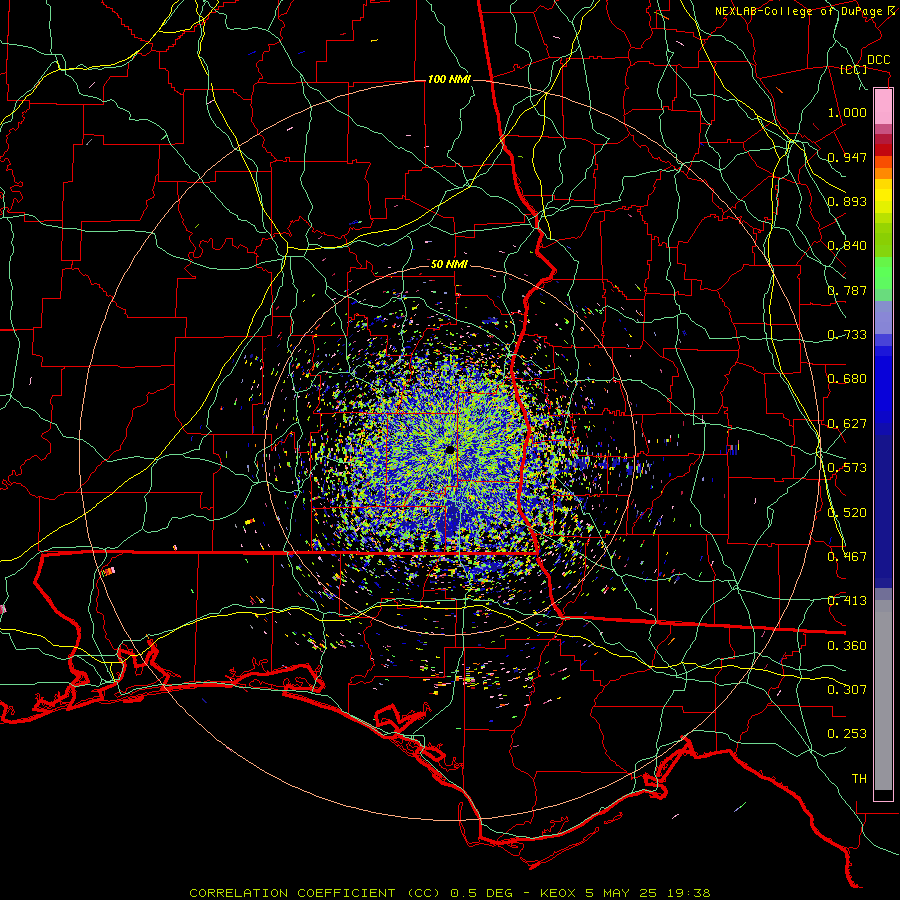The image size is (900, 900).
Task: Select the 0.520 legend value
Action: (847, 513)
